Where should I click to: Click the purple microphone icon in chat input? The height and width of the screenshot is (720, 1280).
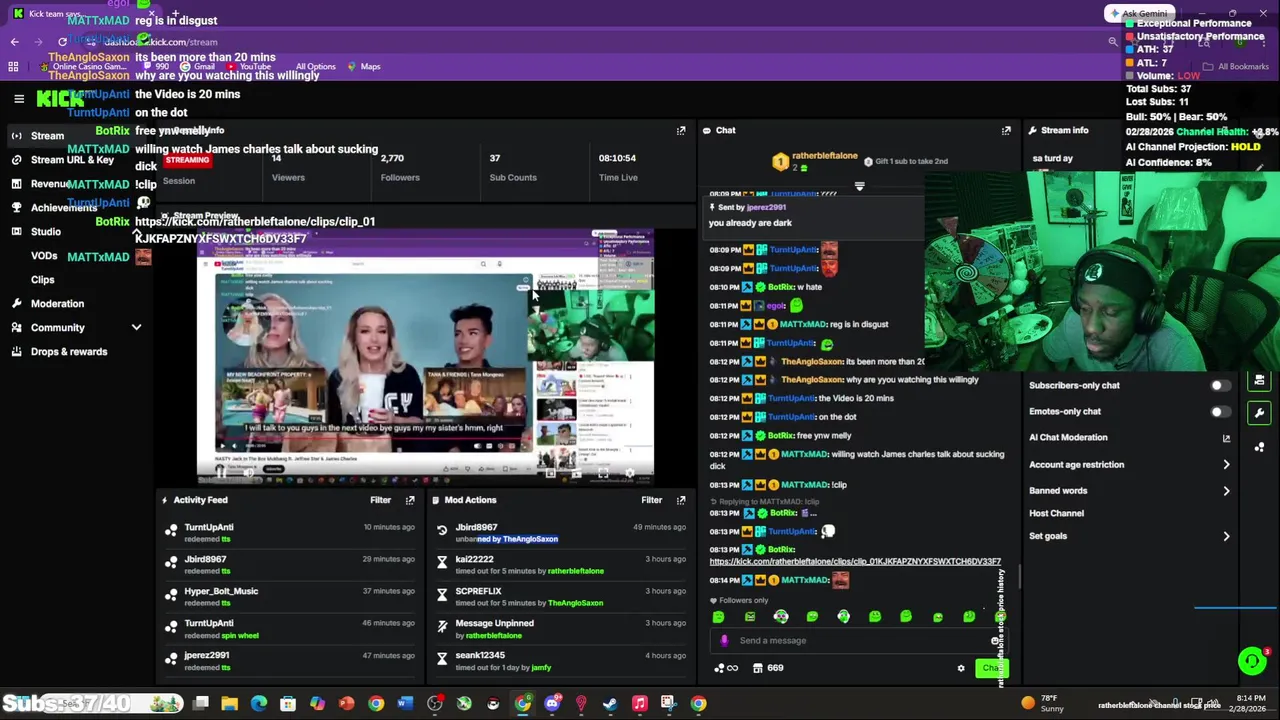pos(725,641)
